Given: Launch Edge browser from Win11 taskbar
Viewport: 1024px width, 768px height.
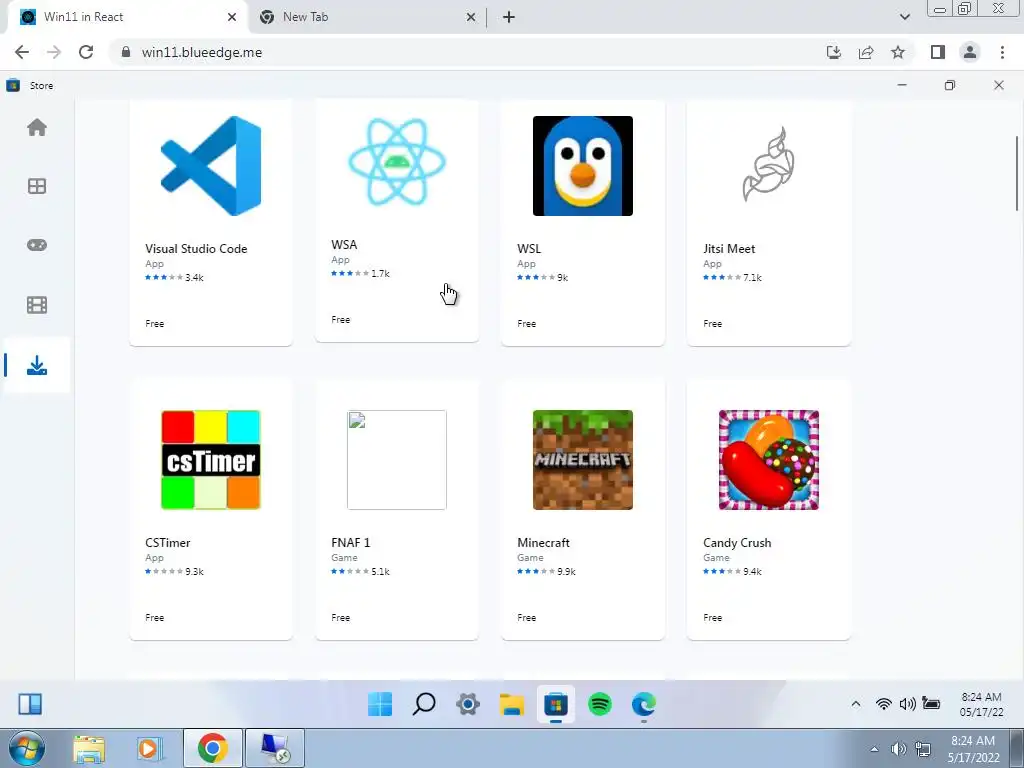Looking at the screenshot, I should coord(644,704).
